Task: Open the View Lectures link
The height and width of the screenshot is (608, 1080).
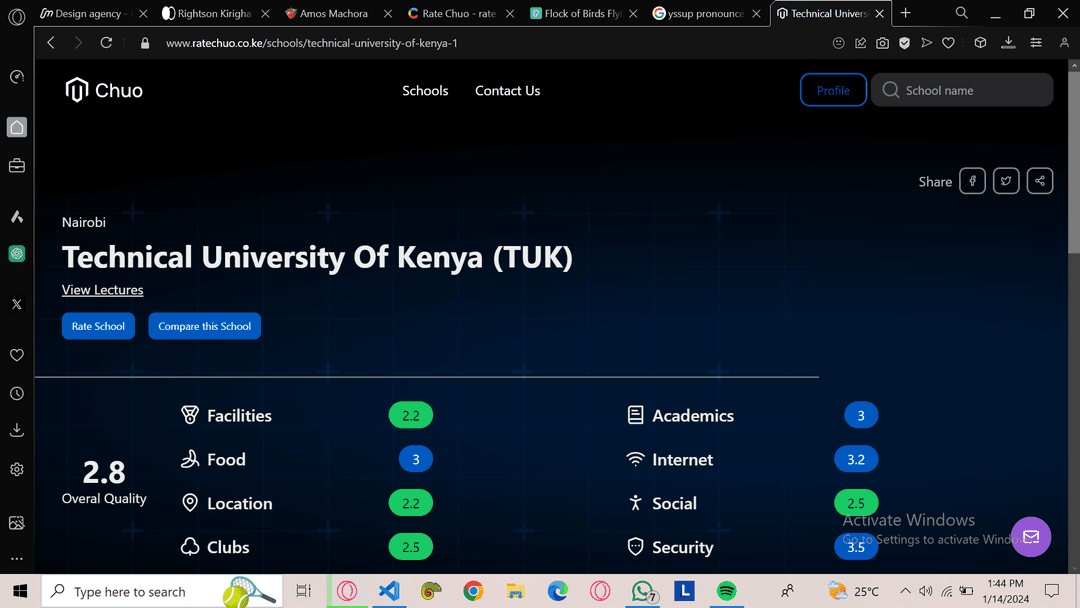Action: 102,290
